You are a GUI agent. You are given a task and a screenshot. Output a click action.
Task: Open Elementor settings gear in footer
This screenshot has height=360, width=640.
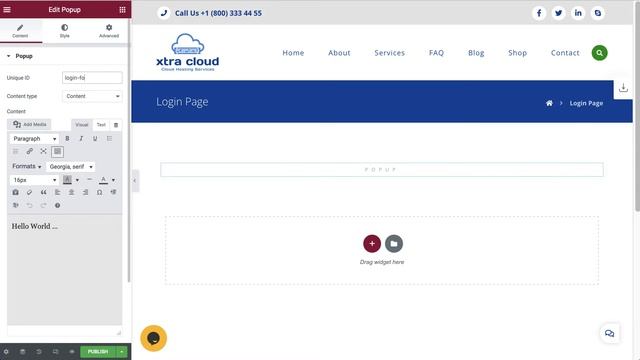pos(6,351)
